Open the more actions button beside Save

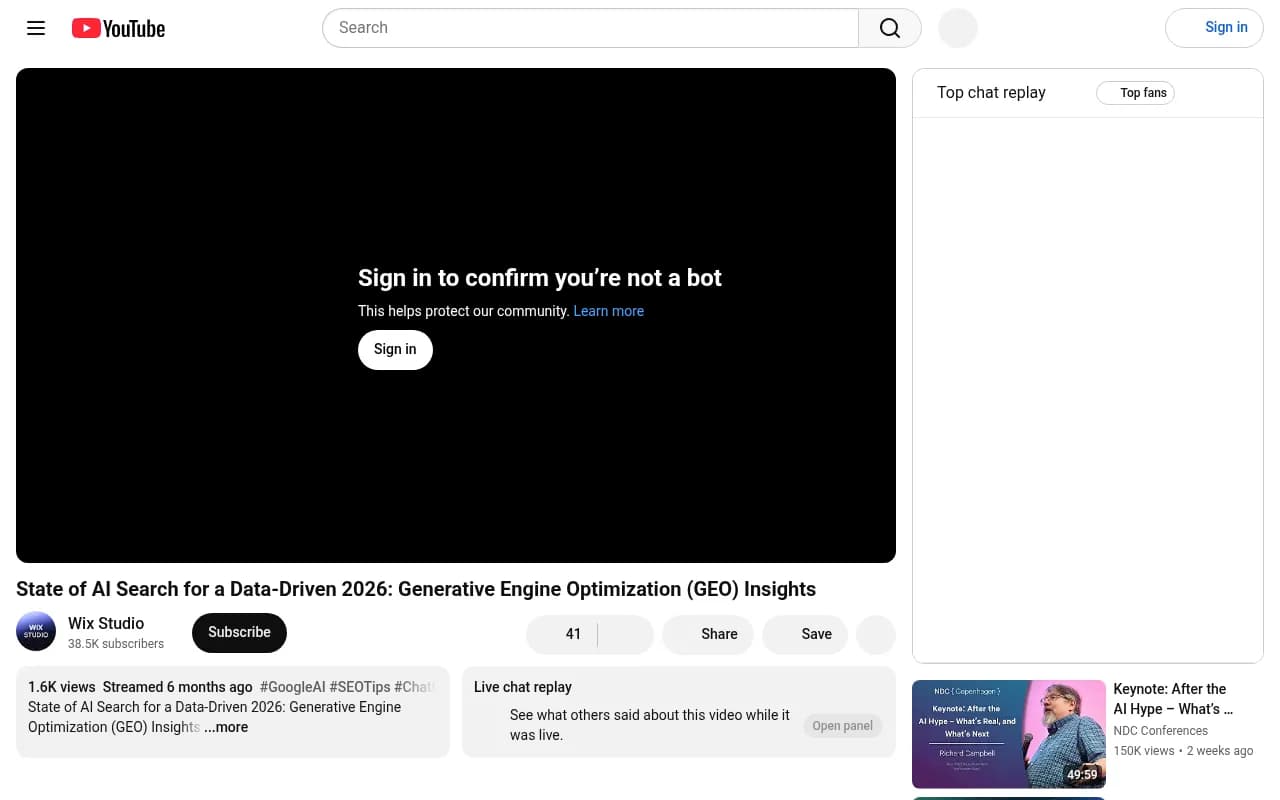tap(876, 634)
